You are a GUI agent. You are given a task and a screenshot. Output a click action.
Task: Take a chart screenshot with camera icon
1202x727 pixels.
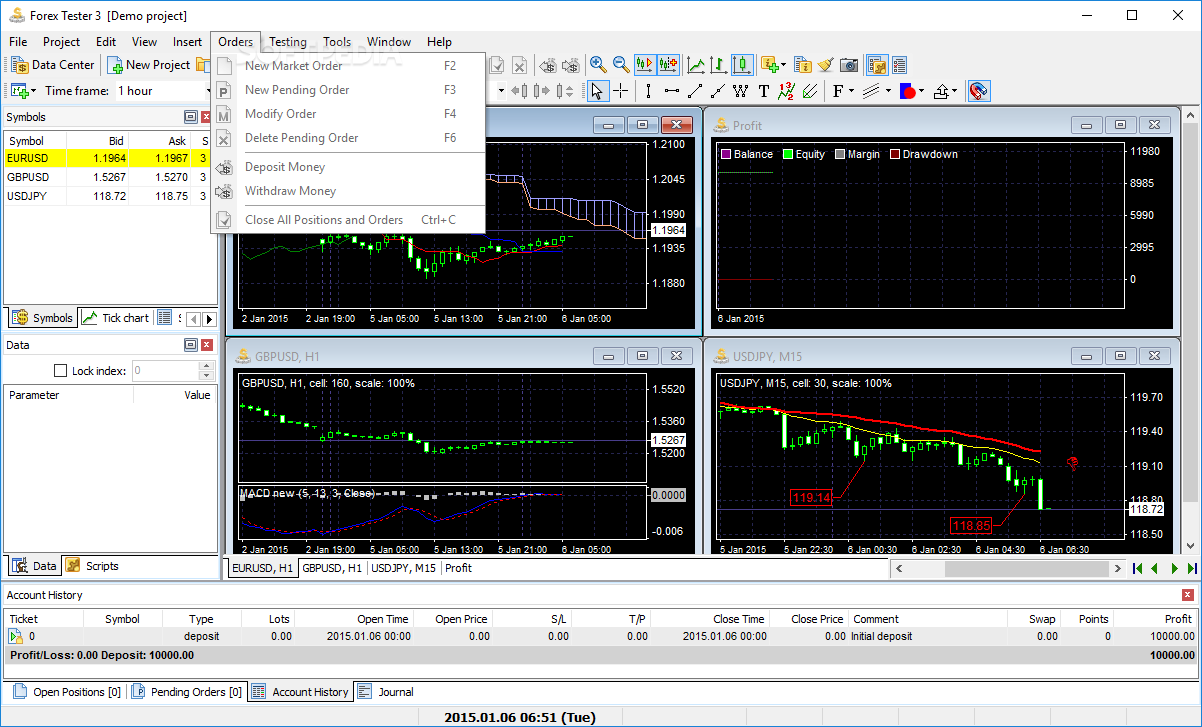[849, 65]
